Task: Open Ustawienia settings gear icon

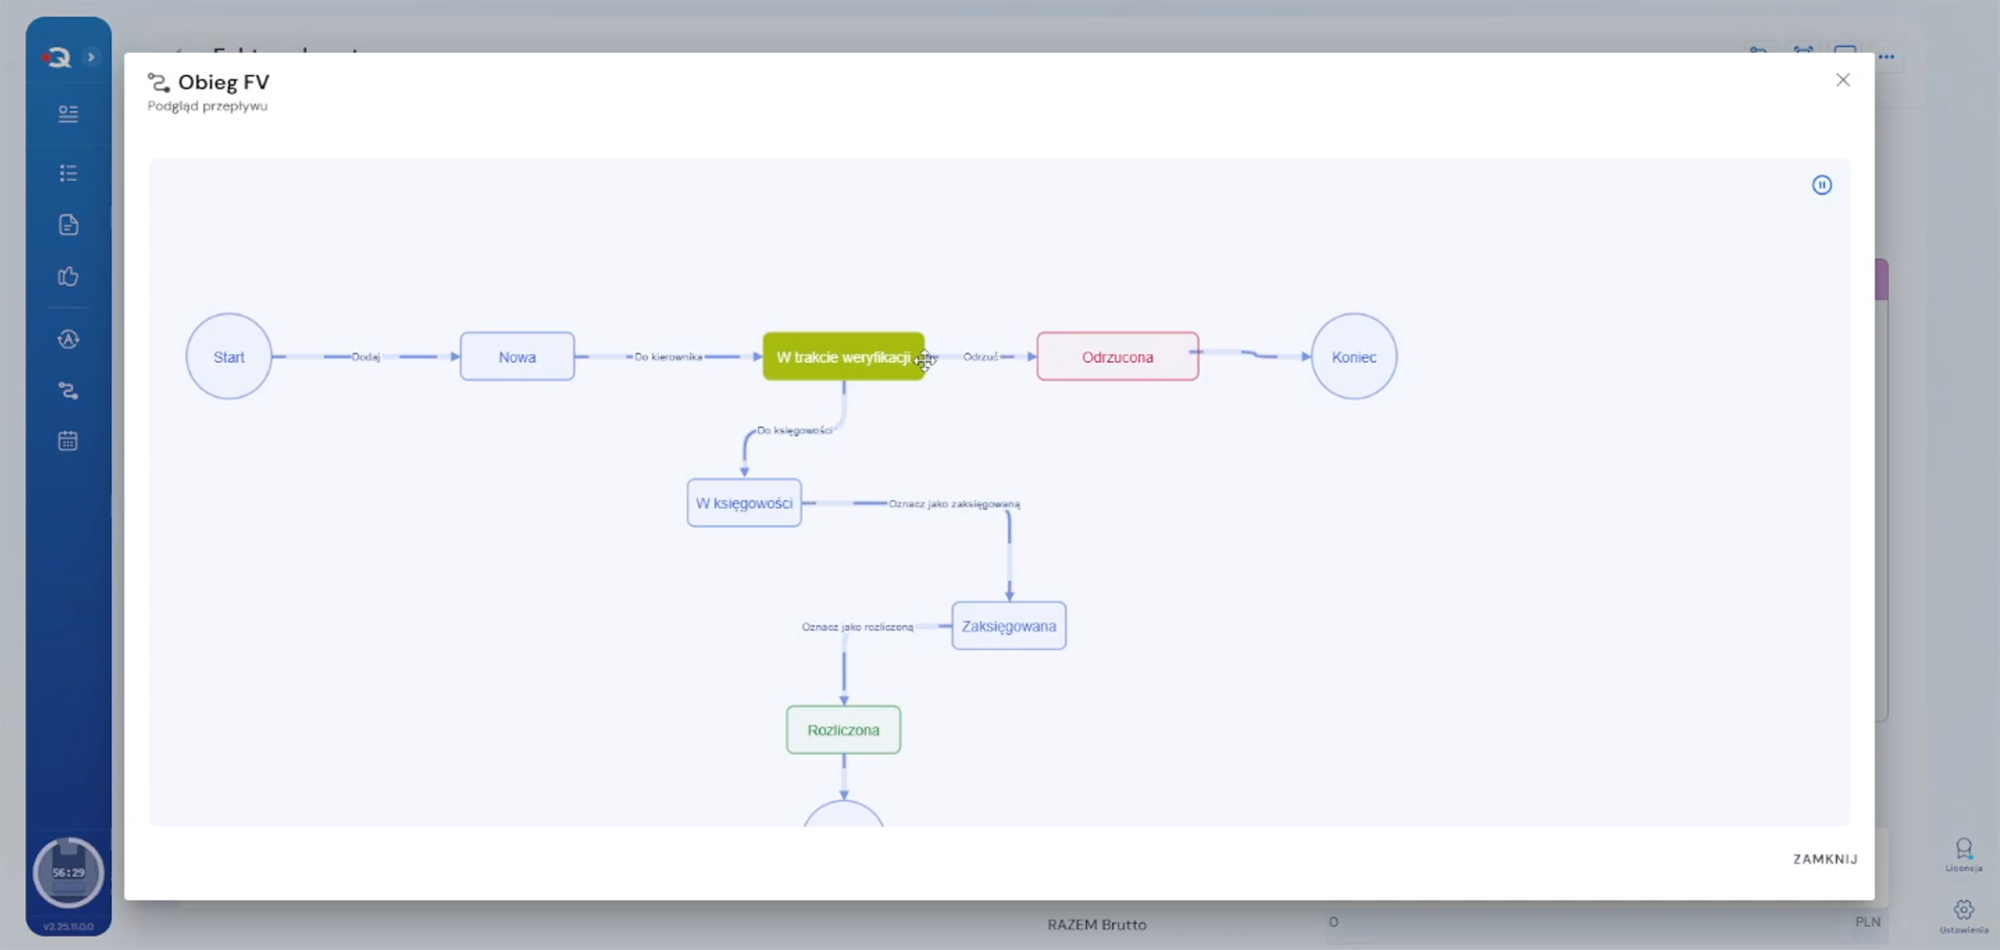Action: [x=1963, y=911]
